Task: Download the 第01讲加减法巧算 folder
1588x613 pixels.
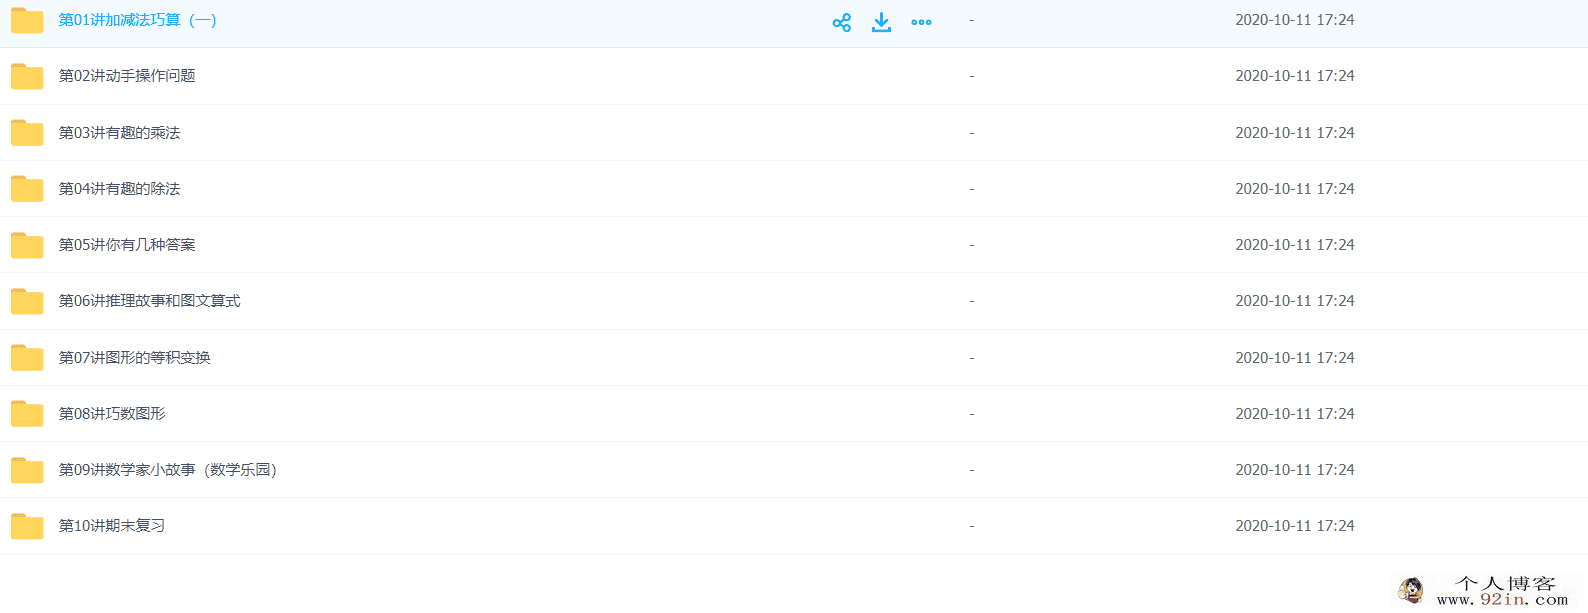Action: pyautogui.click(x=881, y=22)
